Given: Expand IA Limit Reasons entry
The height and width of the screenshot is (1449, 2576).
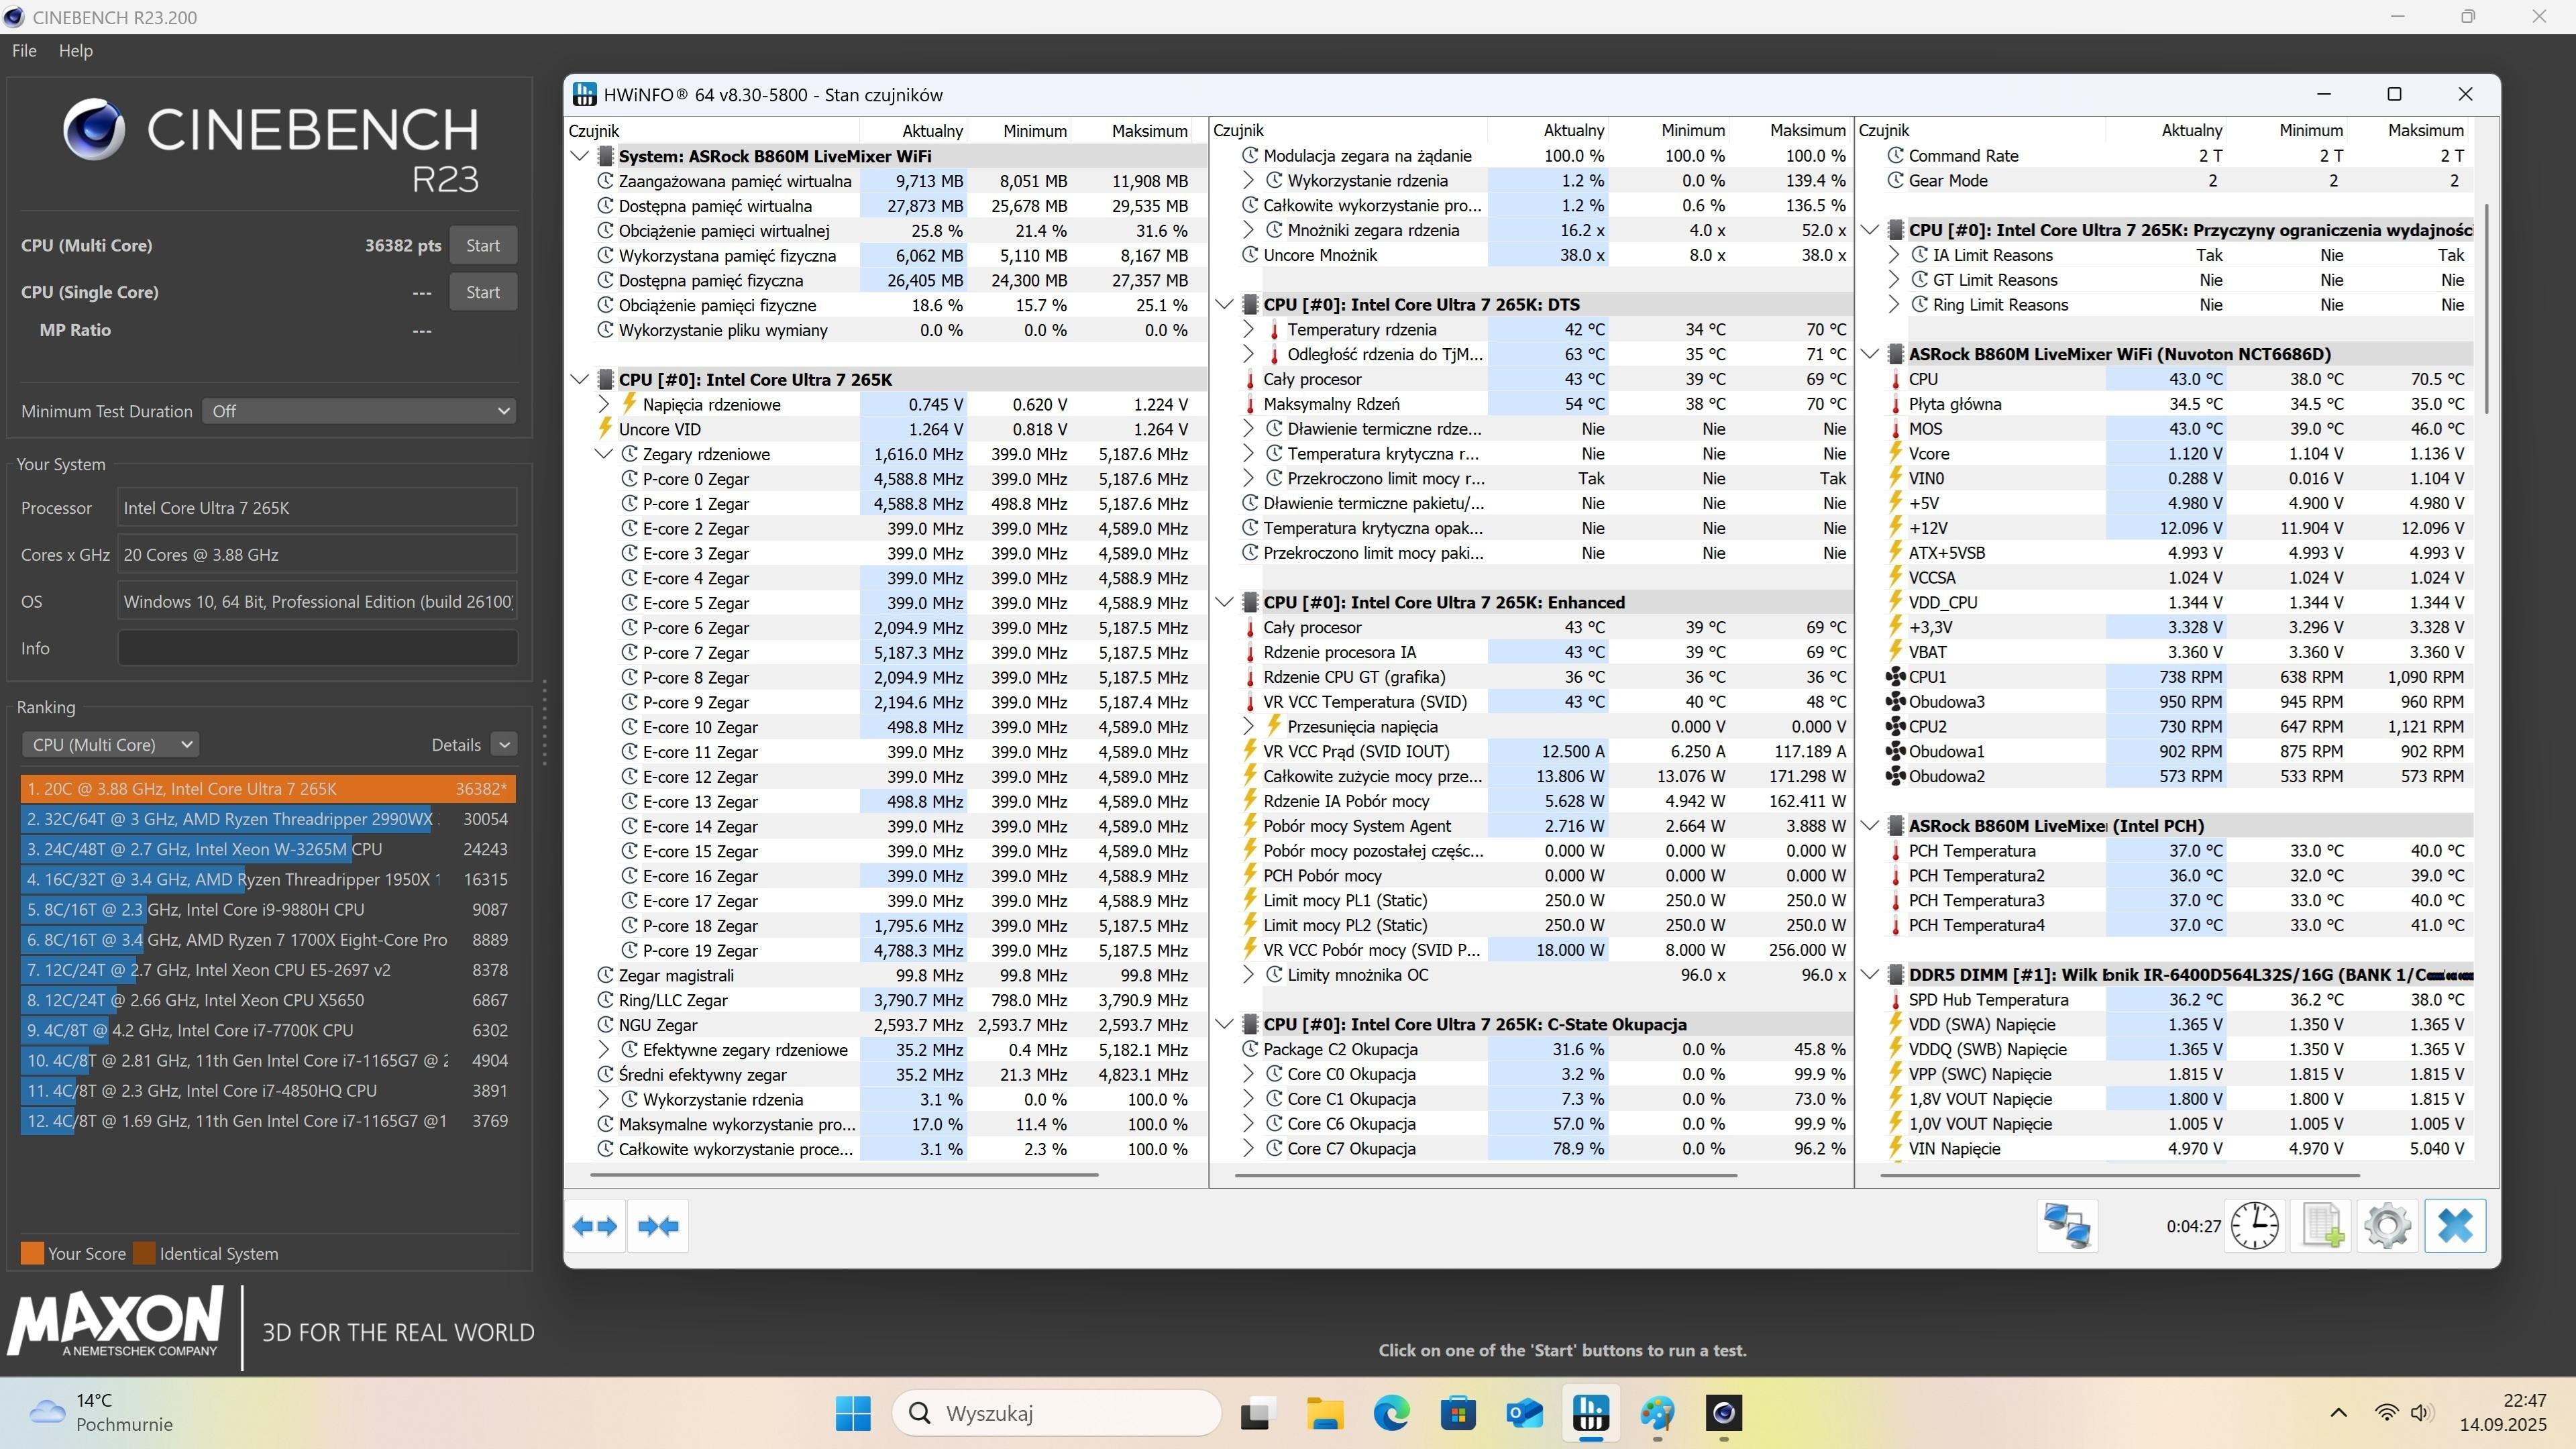Looking at the screenshot, I should [x=1894, y=255].
